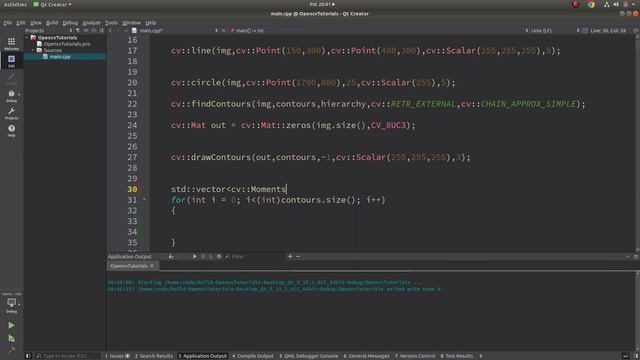
Task: Build the project with the hammer icon
Action: pyautogui.click(x=11, y=349)
